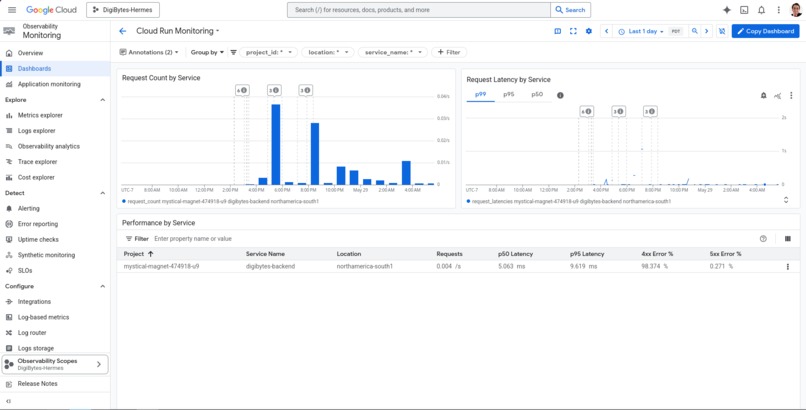Click alert bell icon on Request Latency chart

[x=763, y=95]
